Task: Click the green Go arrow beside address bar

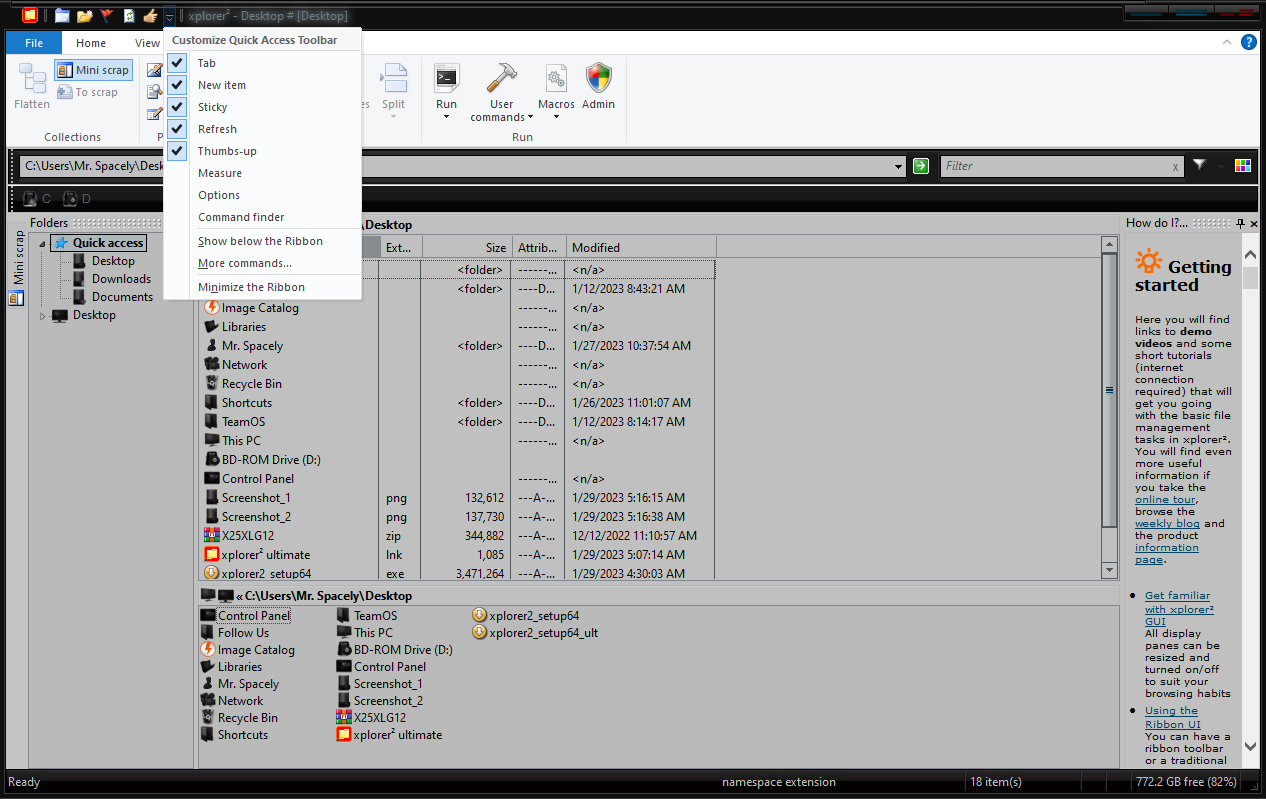Action: pos(921,166)
